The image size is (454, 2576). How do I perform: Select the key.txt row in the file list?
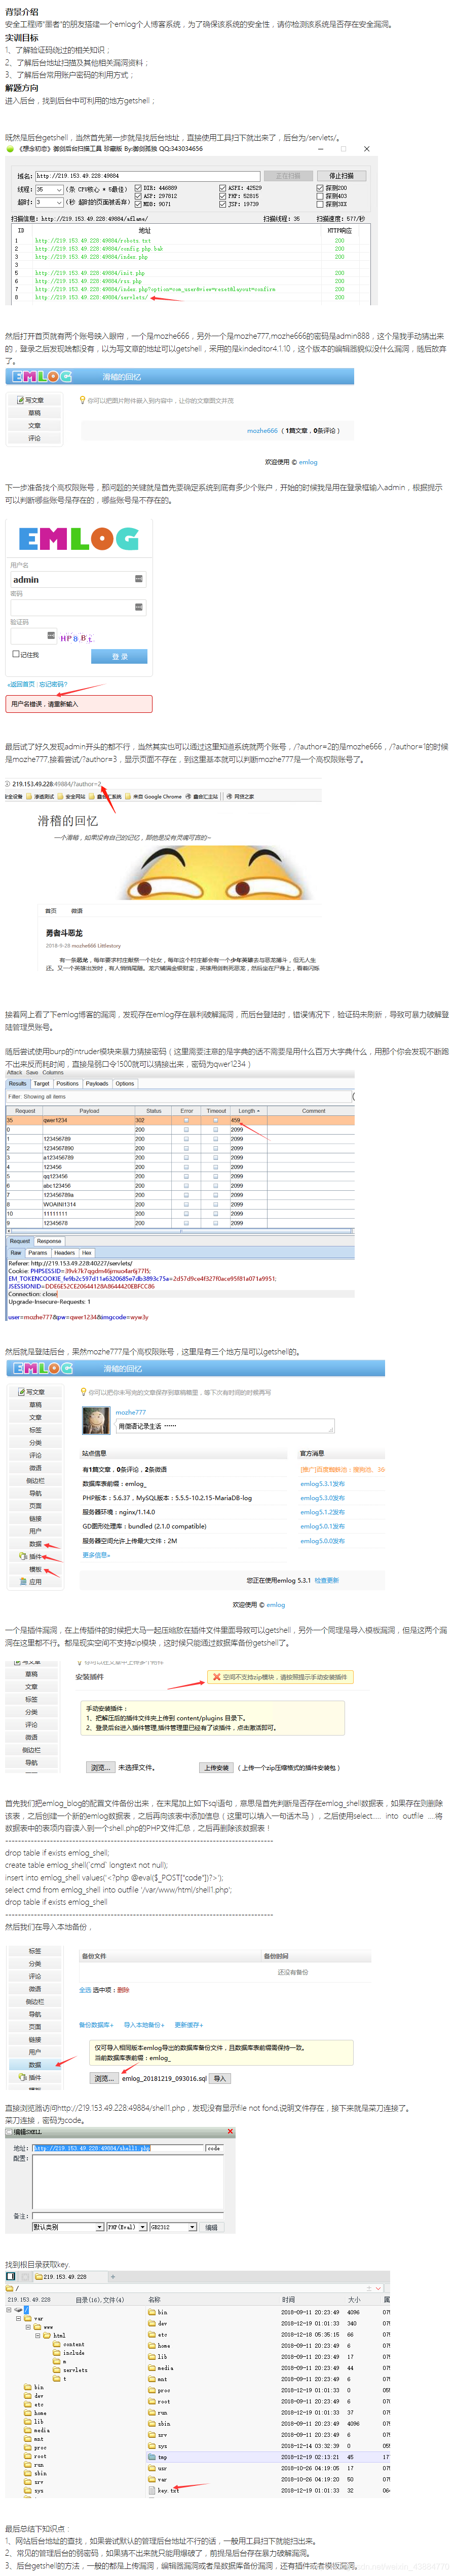(268, 2490)
